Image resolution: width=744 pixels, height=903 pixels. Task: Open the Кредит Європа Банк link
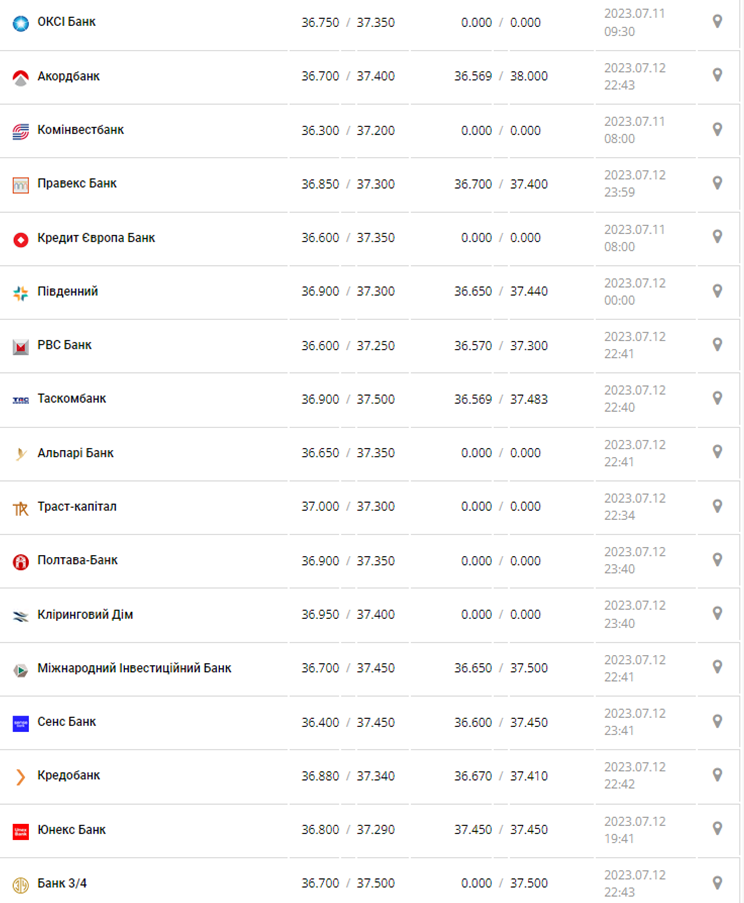tap(96, 238)
